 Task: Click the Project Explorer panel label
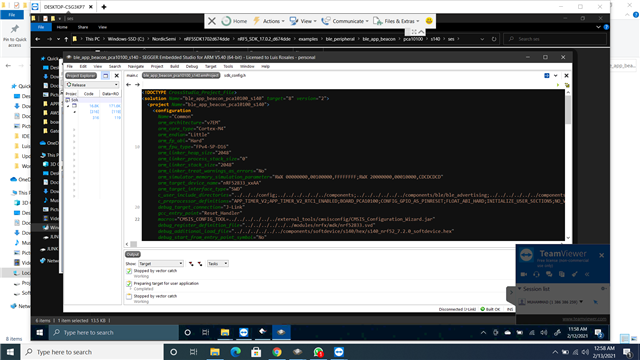tap(81, 76)
